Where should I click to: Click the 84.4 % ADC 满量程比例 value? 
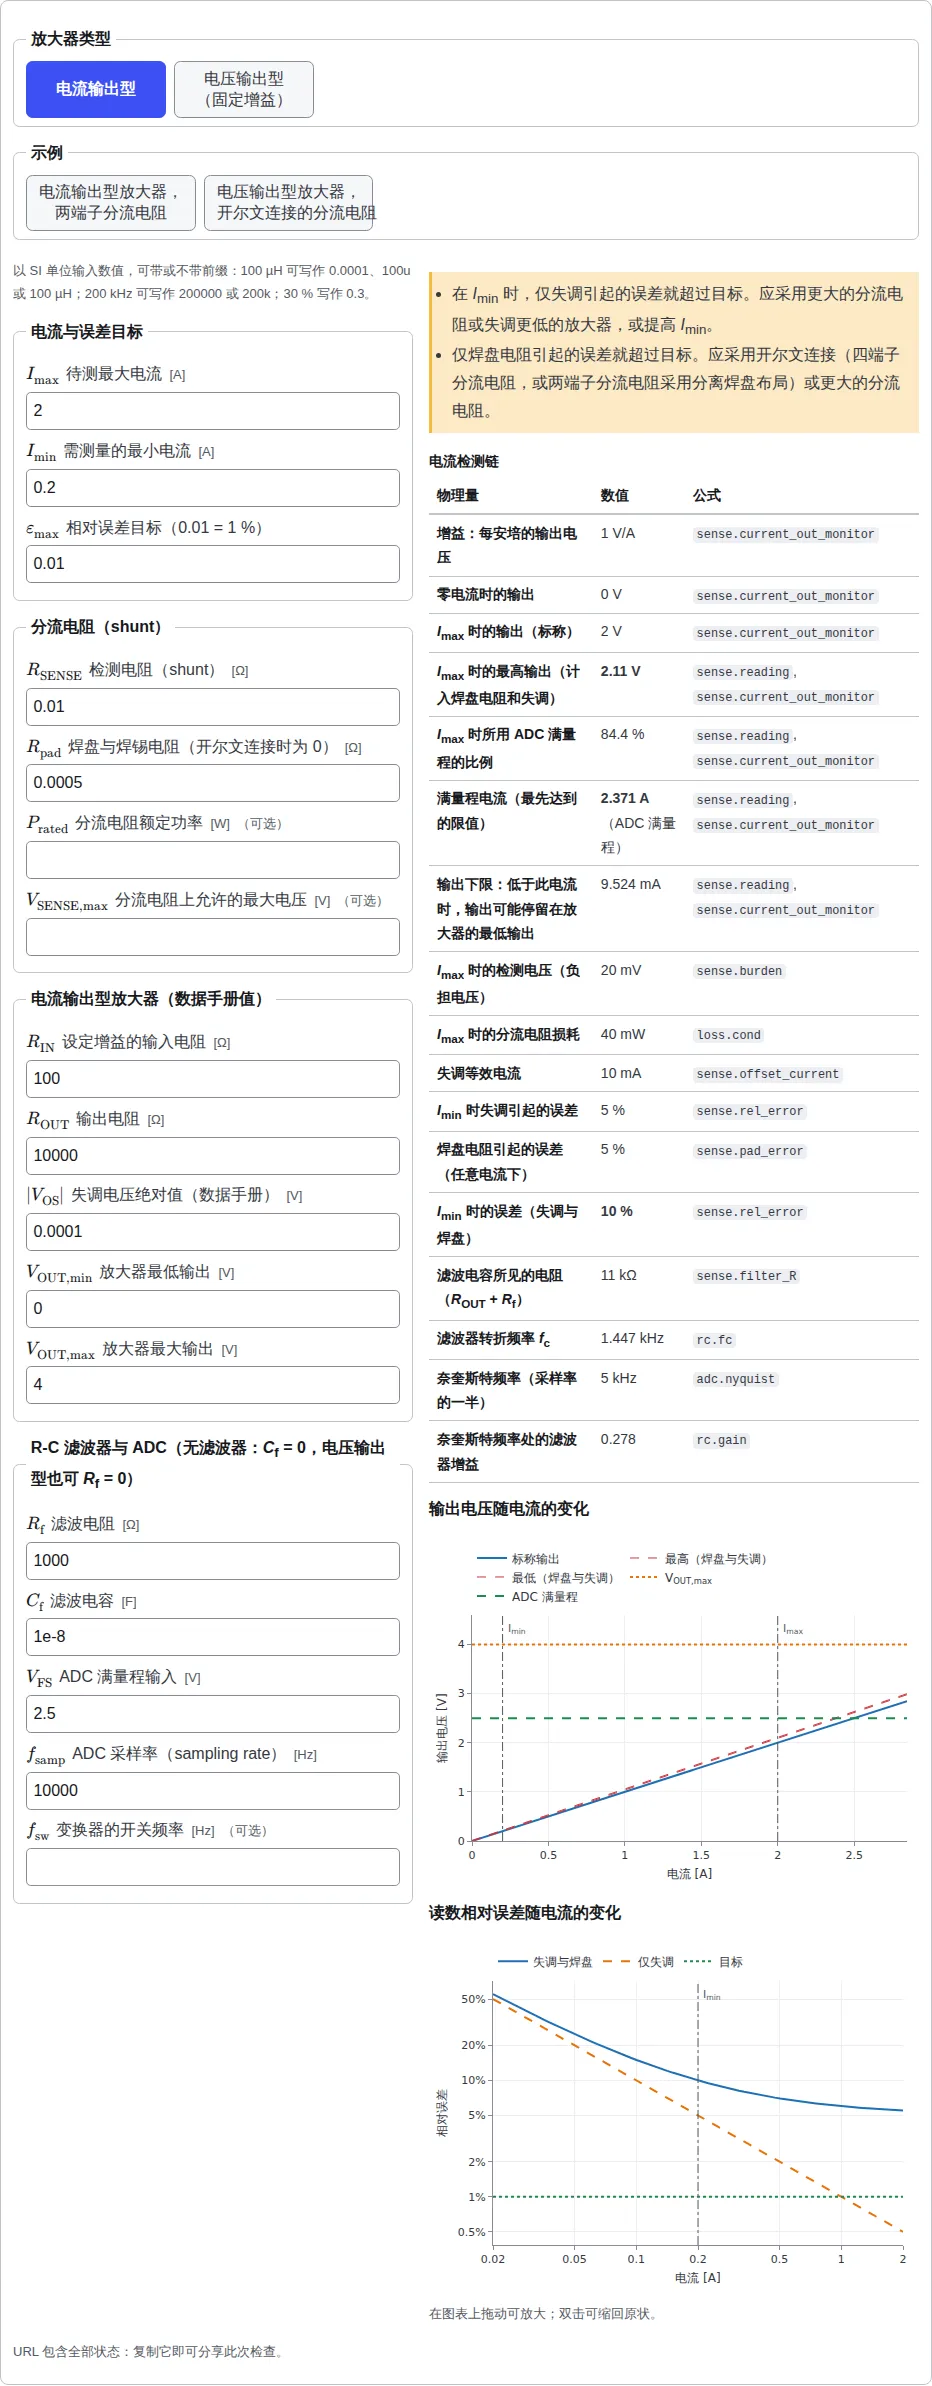click(623, 735)
